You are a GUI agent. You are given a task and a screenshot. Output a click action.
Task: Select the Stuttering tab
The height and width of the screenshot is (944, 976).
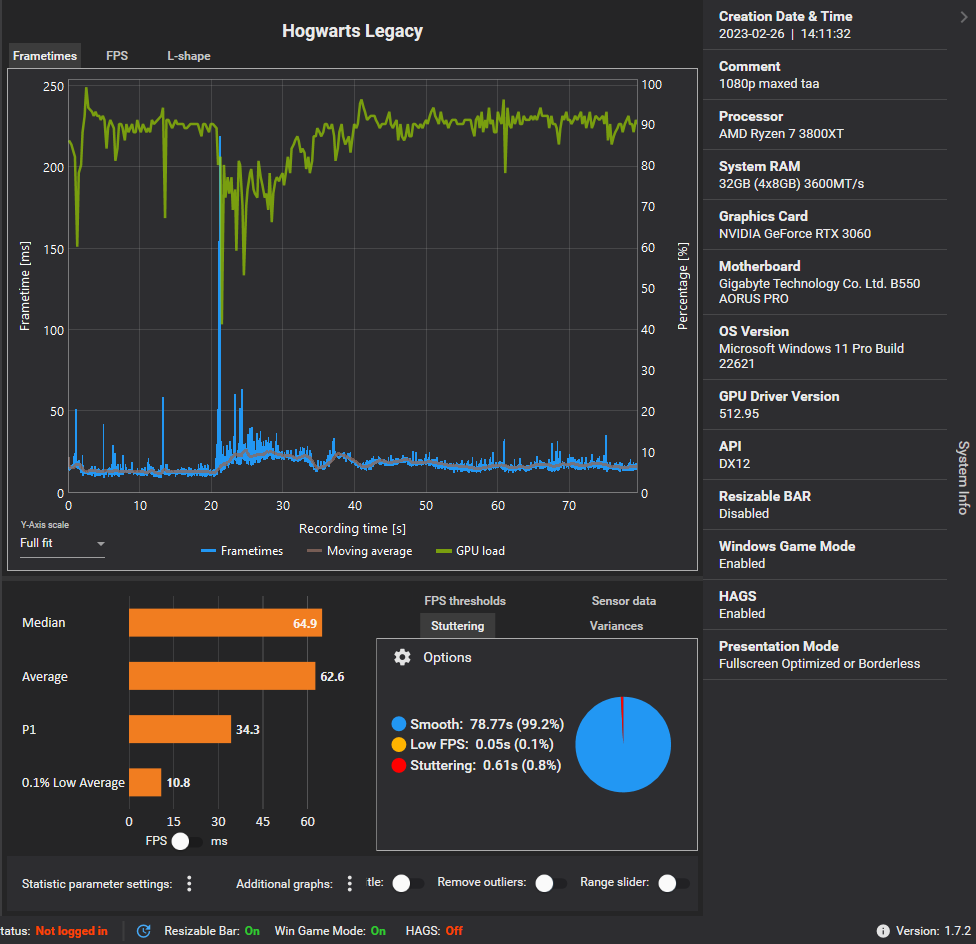point(458,625)
